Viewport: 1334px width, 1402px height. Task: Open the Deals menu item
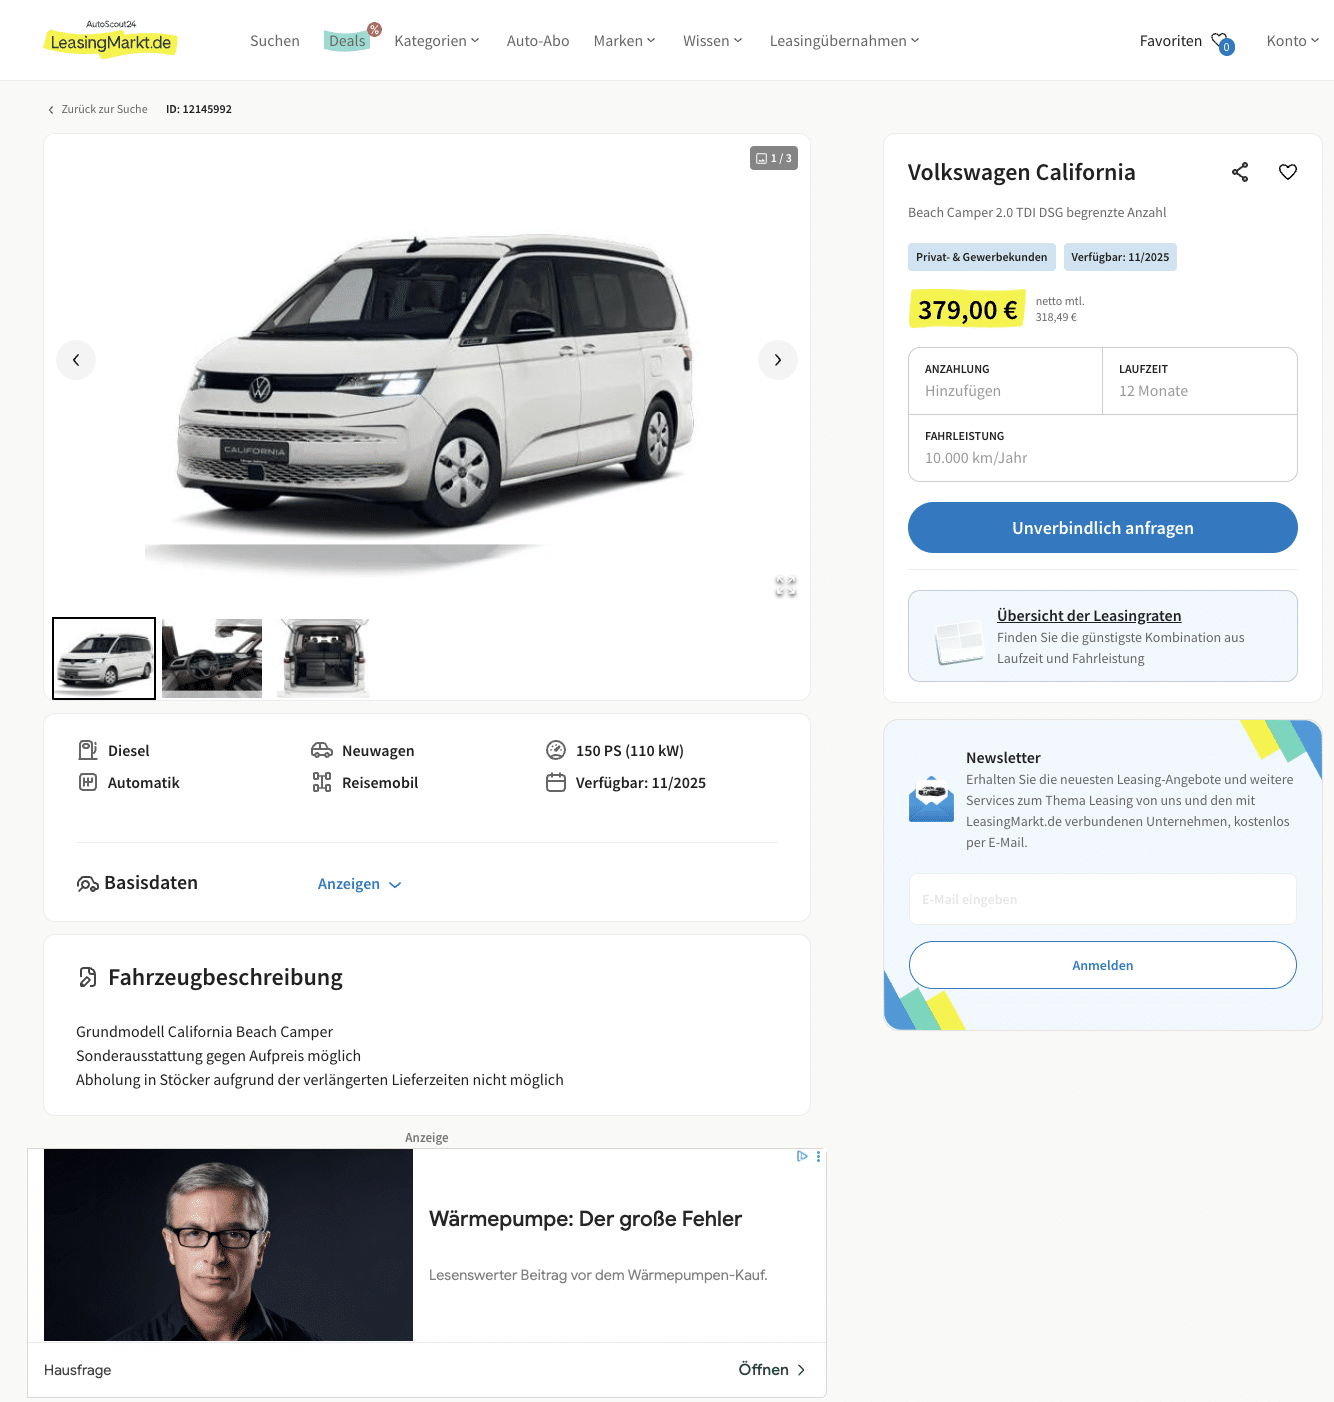coord(348,41)
